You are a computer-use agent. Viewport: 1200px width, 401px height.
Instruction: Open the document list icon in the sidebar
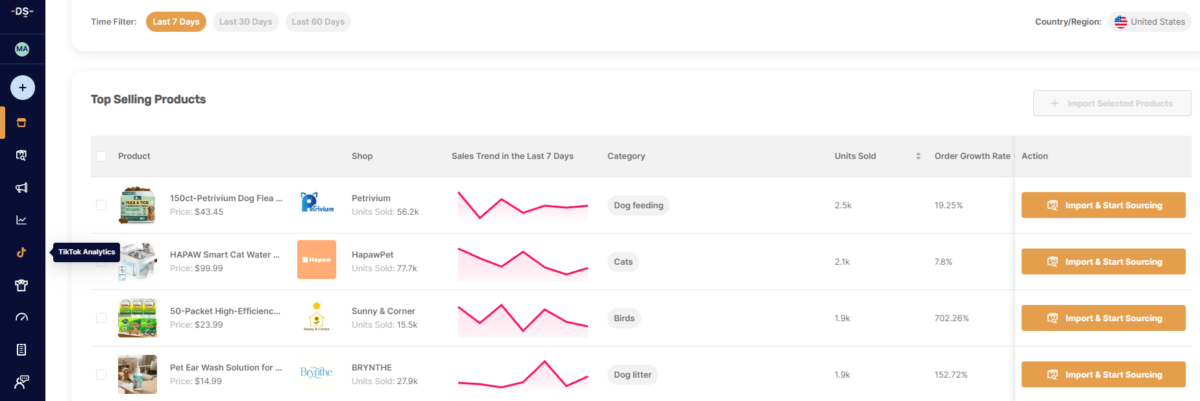coord(22,349)
